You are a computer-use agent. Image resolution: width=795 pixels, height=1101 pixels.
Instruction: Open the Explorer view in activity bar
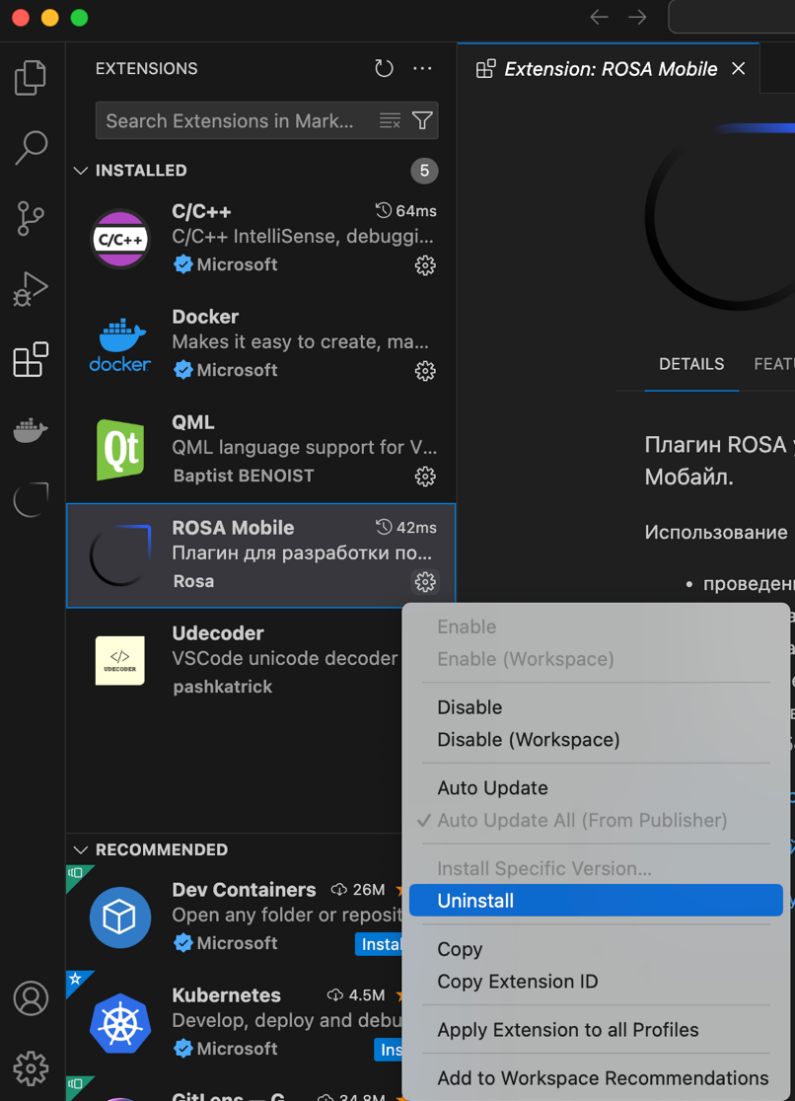point(31,78)
